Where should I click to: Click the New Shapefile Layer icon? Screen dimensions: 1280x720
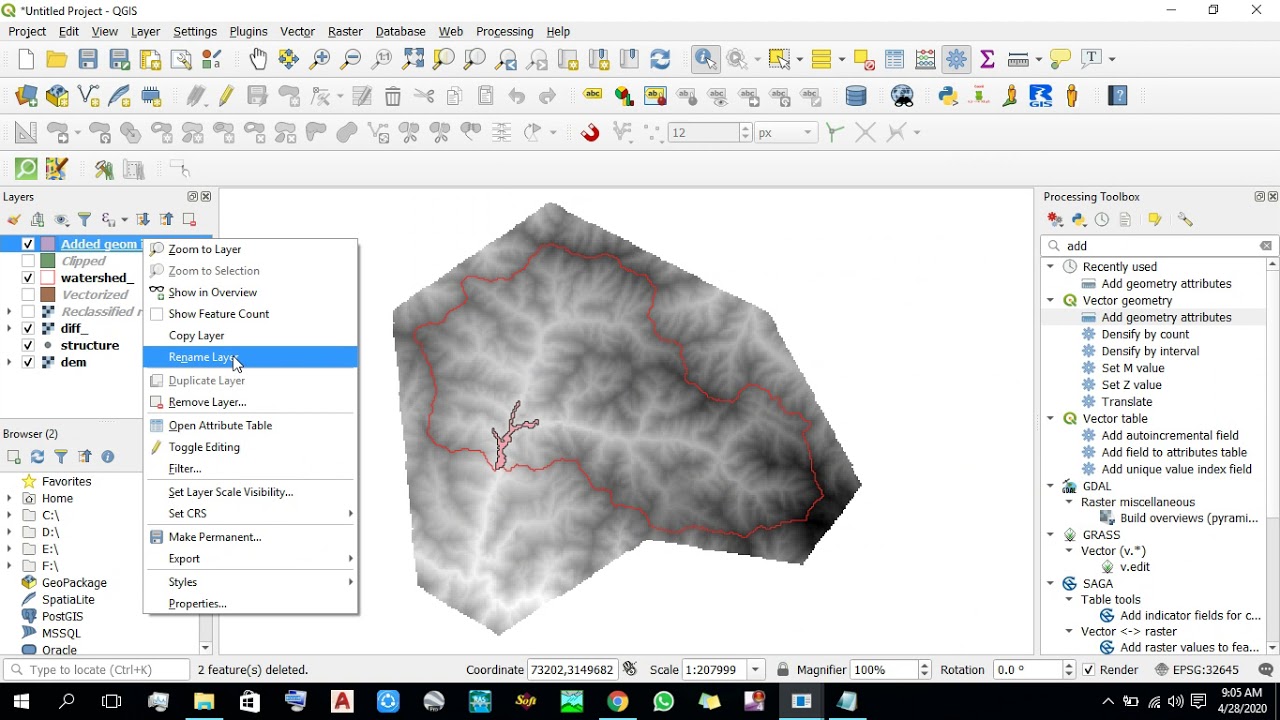(x=88, y=96)
